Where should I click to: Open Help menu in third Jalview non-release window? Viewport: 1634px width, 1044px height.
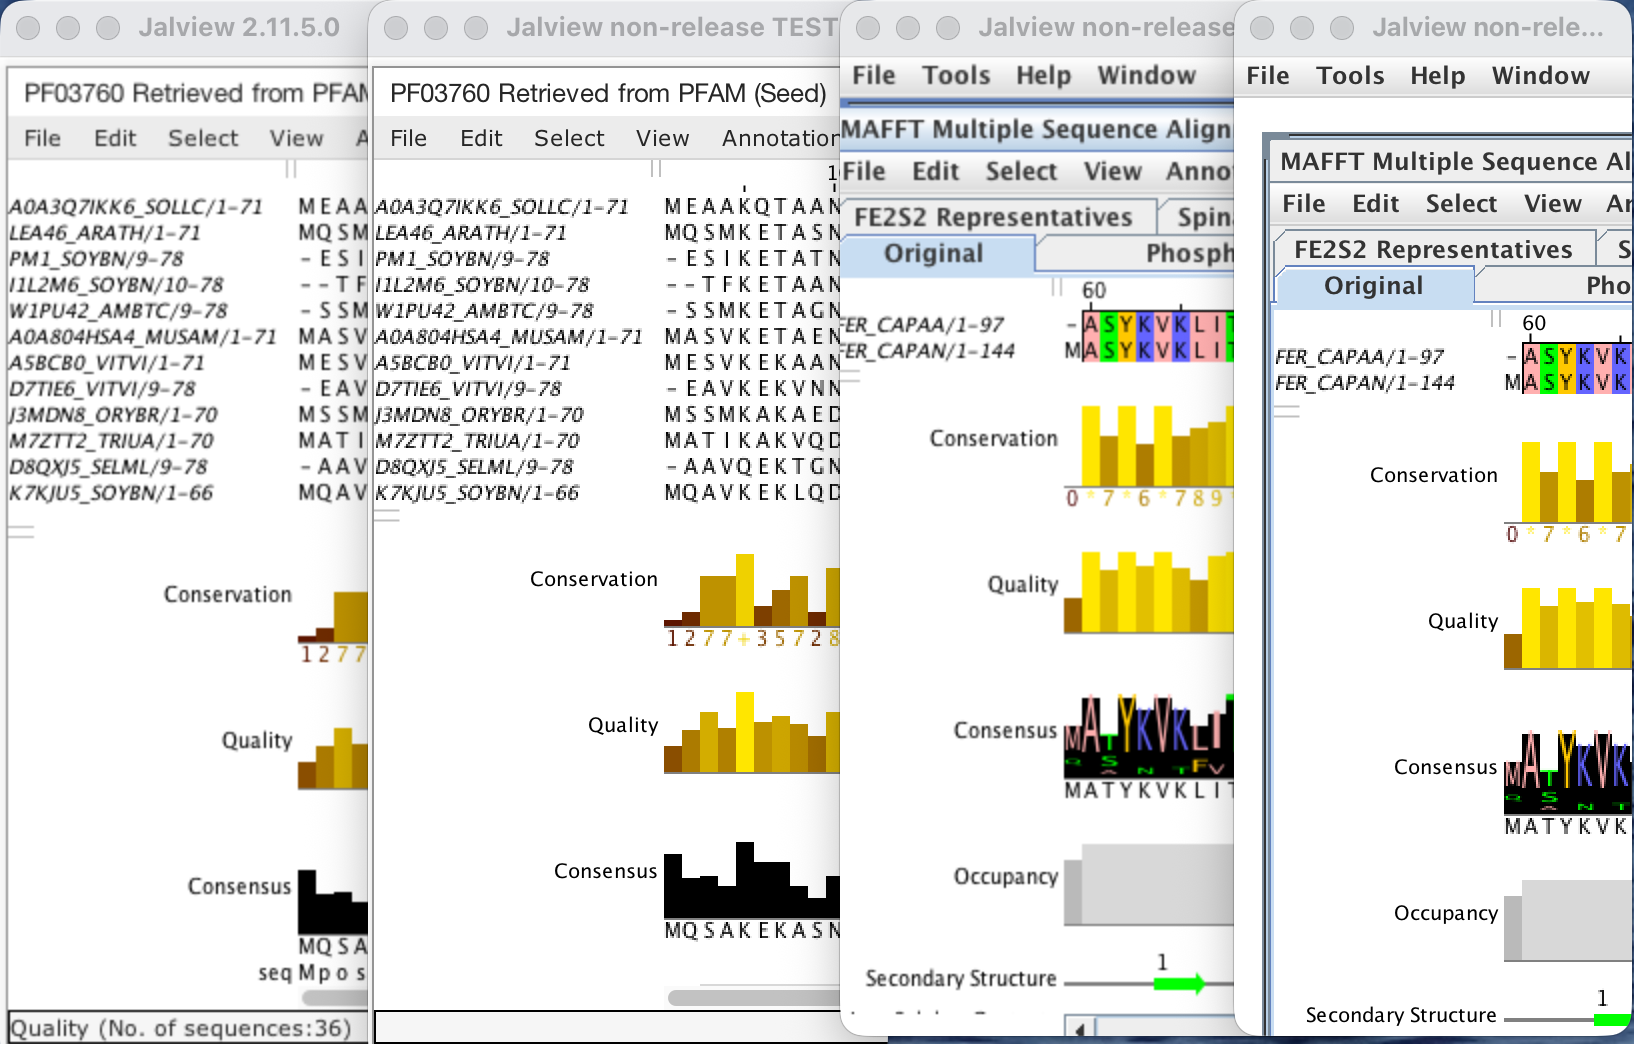(x=1043, y=75)
